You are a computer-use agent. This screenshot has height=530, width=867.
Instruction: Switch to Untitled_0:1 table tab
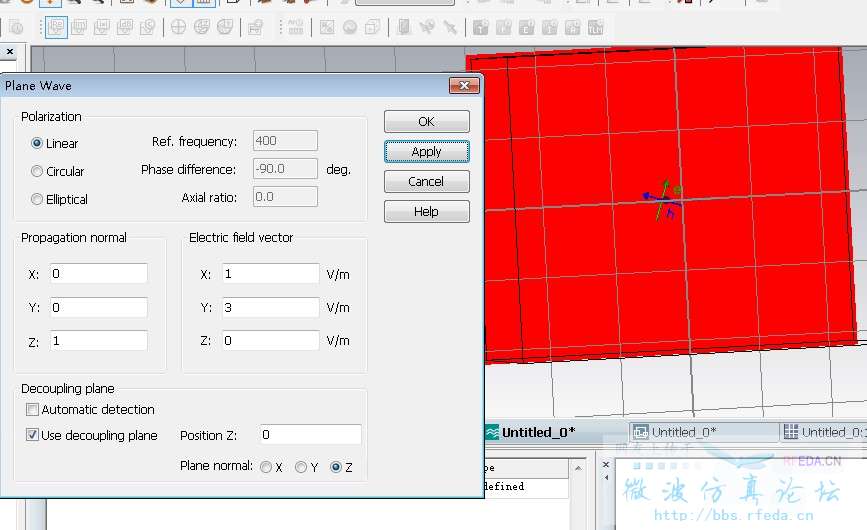[824, 432]
